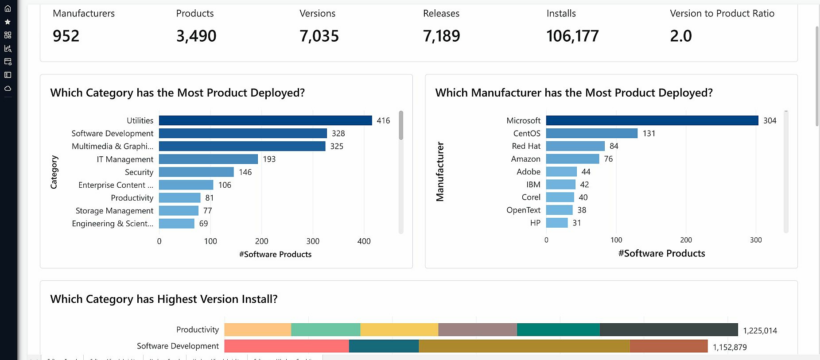This screenshot has height=360, width=820.
Task: Click the Versions value 7,035
Action: point(319,36)
